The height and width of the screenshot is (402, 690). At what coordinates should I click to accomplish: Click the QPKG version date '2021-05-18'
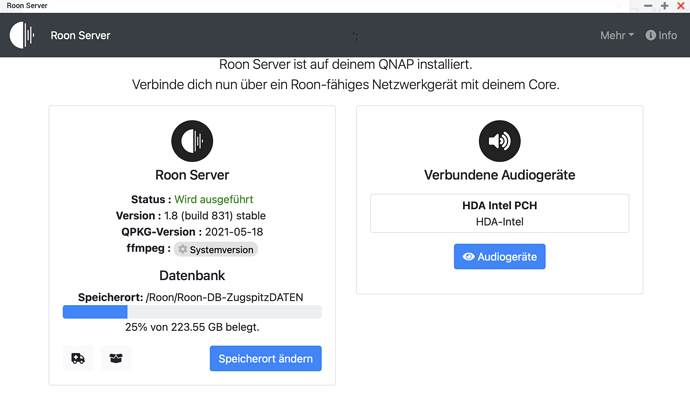(x=234, y=232)
